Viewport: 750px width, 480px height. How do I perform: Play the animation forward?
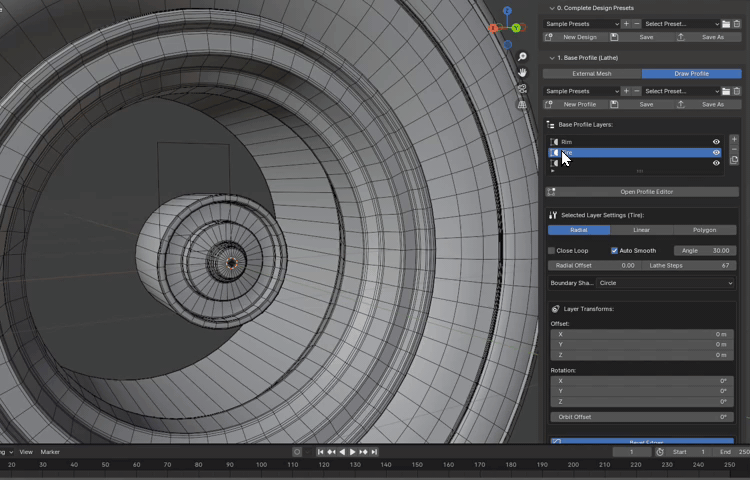[x=353, y=452]
